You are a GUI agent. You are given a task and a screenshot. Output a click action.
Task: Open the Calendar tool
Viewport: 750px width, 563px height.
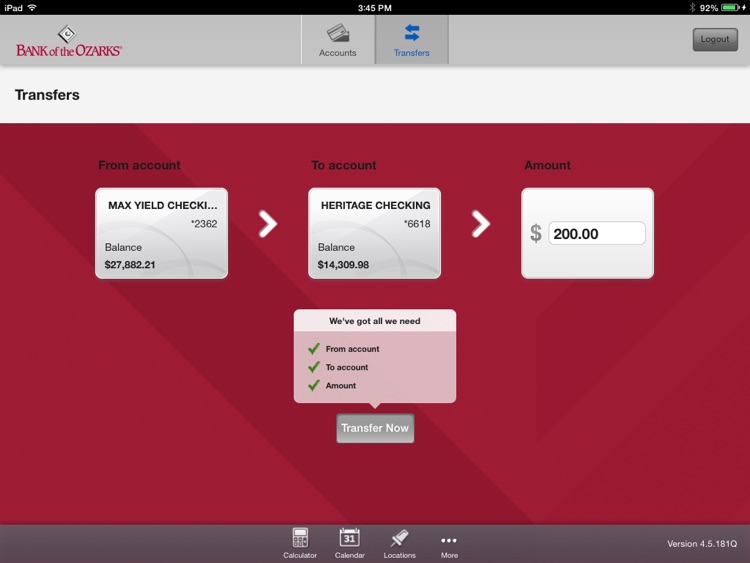(x=350, y=543)
